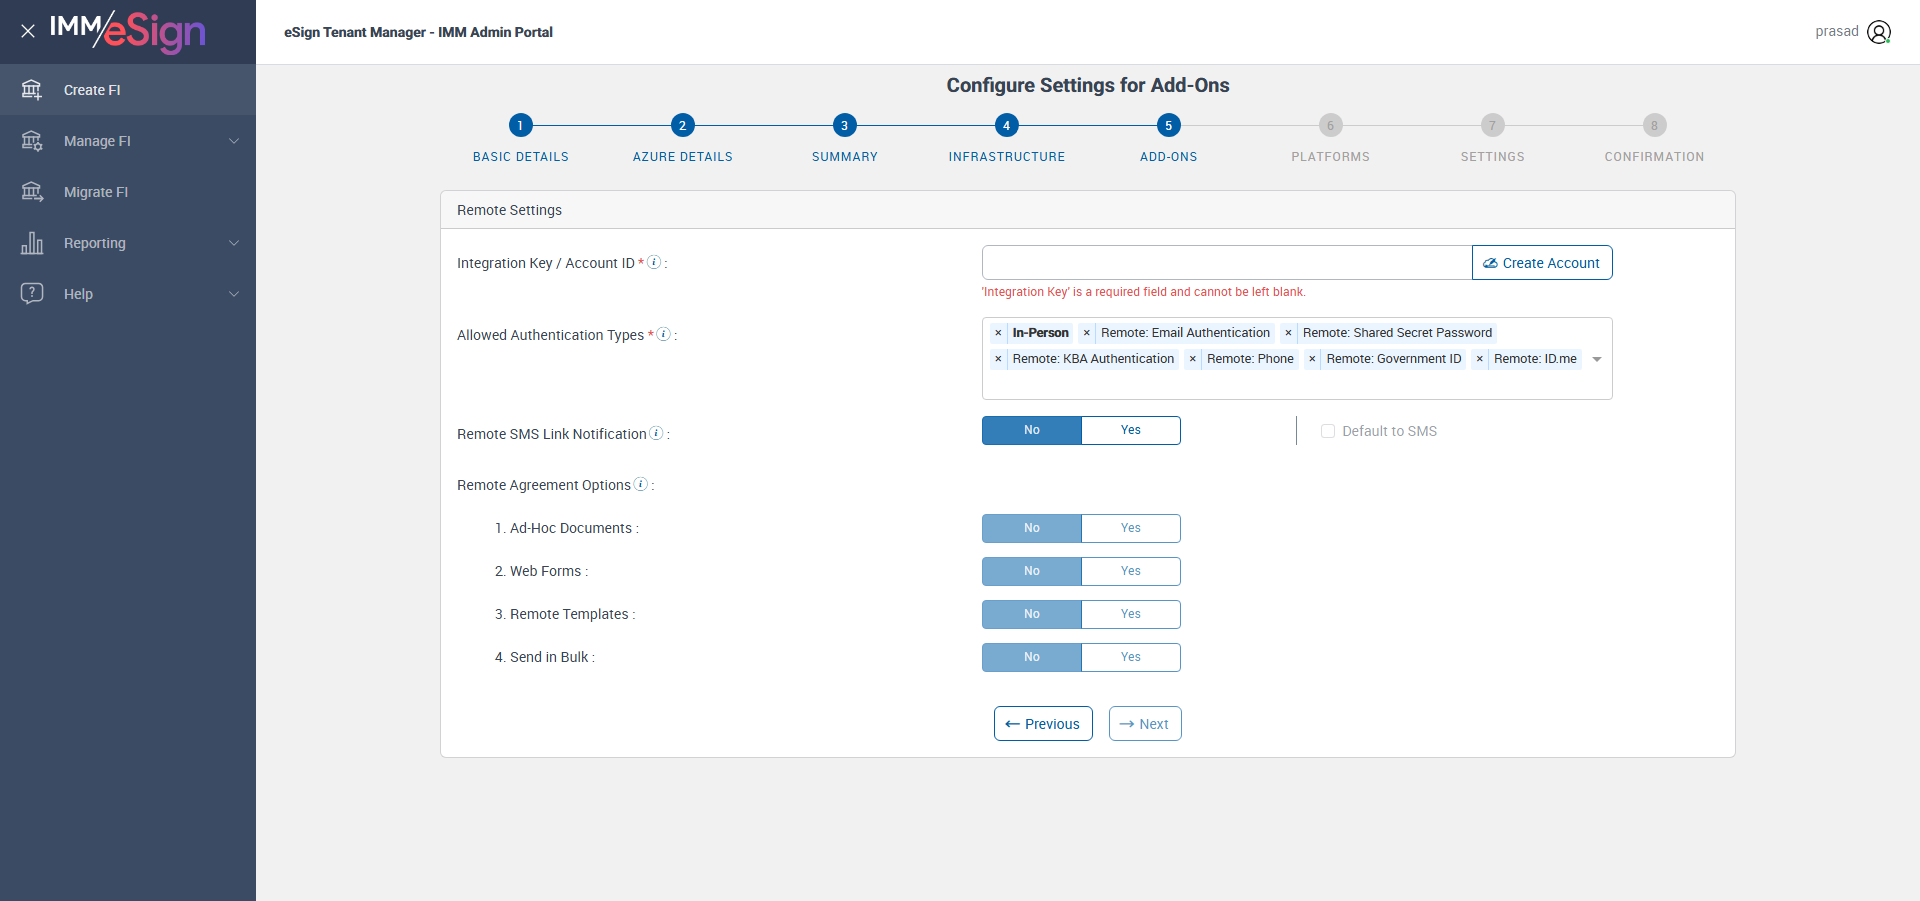This screenshot has width=1920, height=901.
Task: Set Web Forms to No
Action: click(x=1032, y=571)
